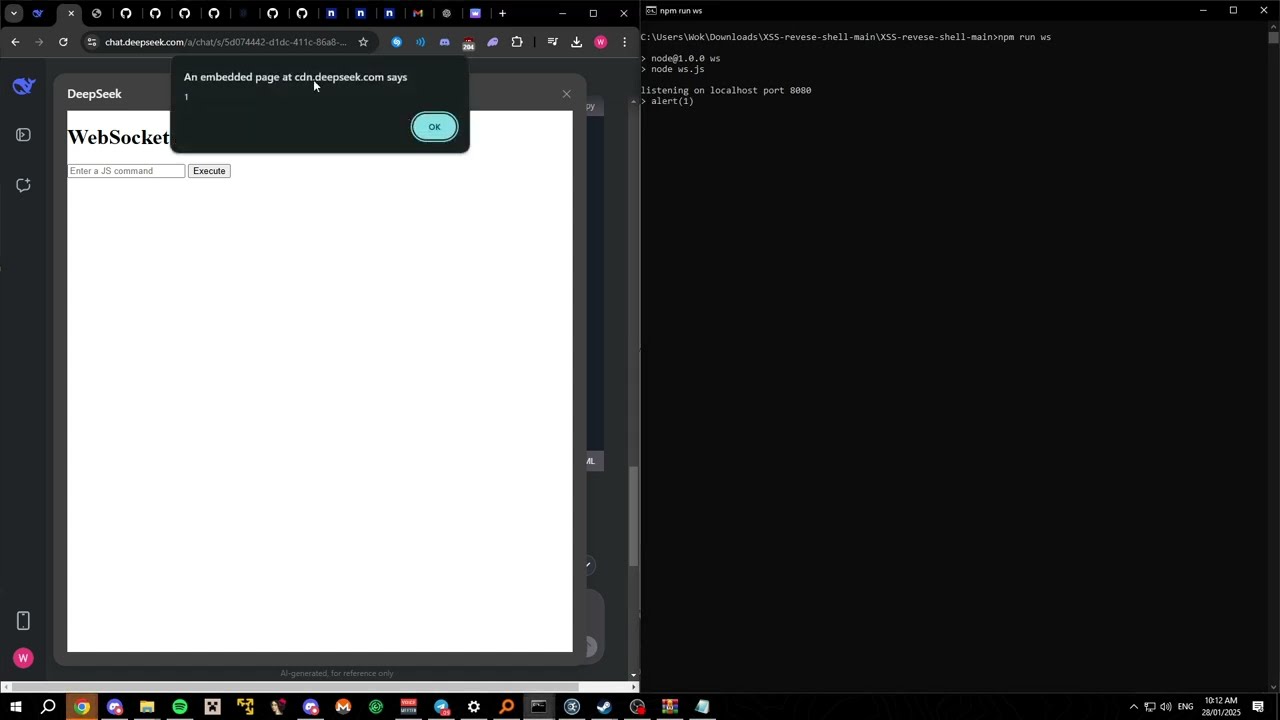Open the Discord extension icon
The image size is (1280, 720).
tap(445, 42)
